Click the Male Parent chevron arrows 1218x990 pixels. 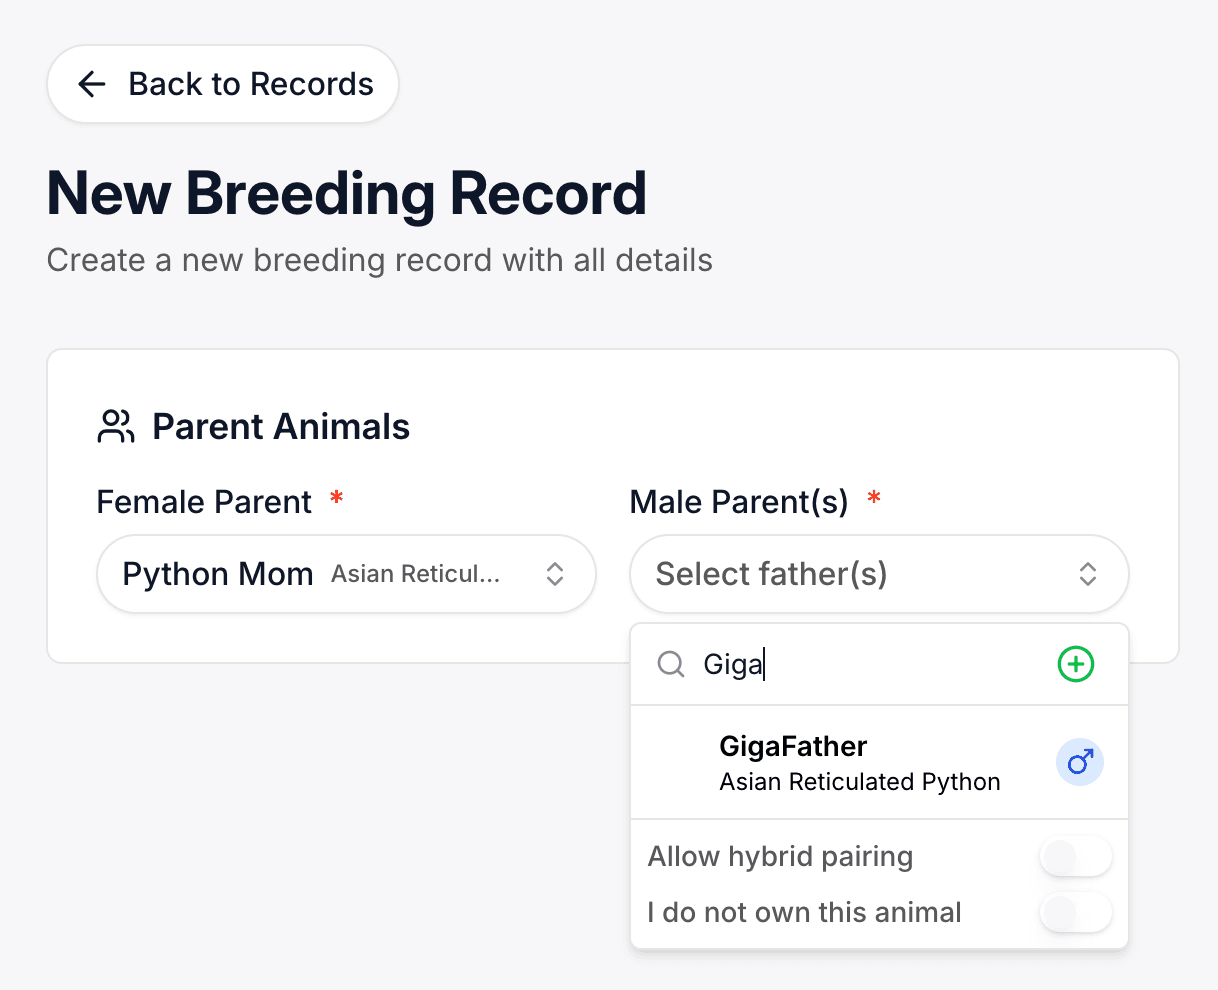click(1088, 574)
